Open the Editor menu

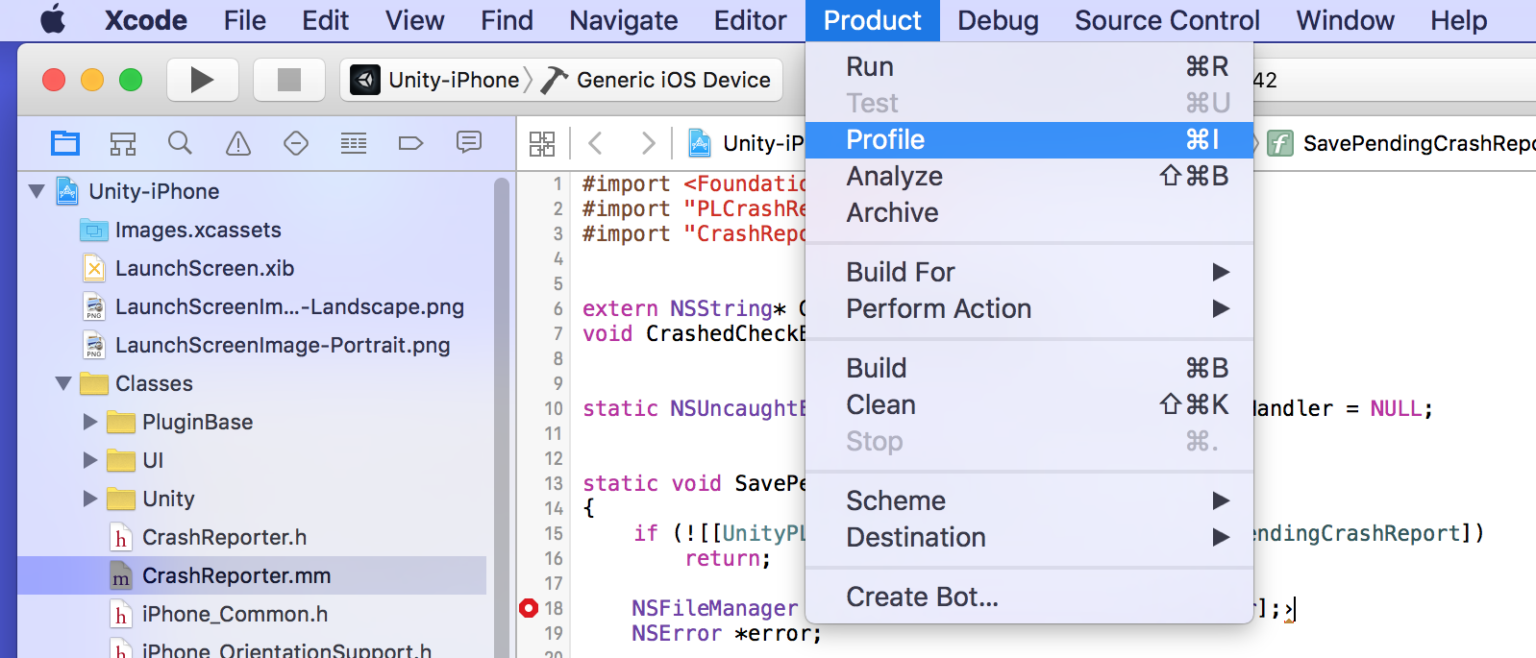tap(751, 20)
